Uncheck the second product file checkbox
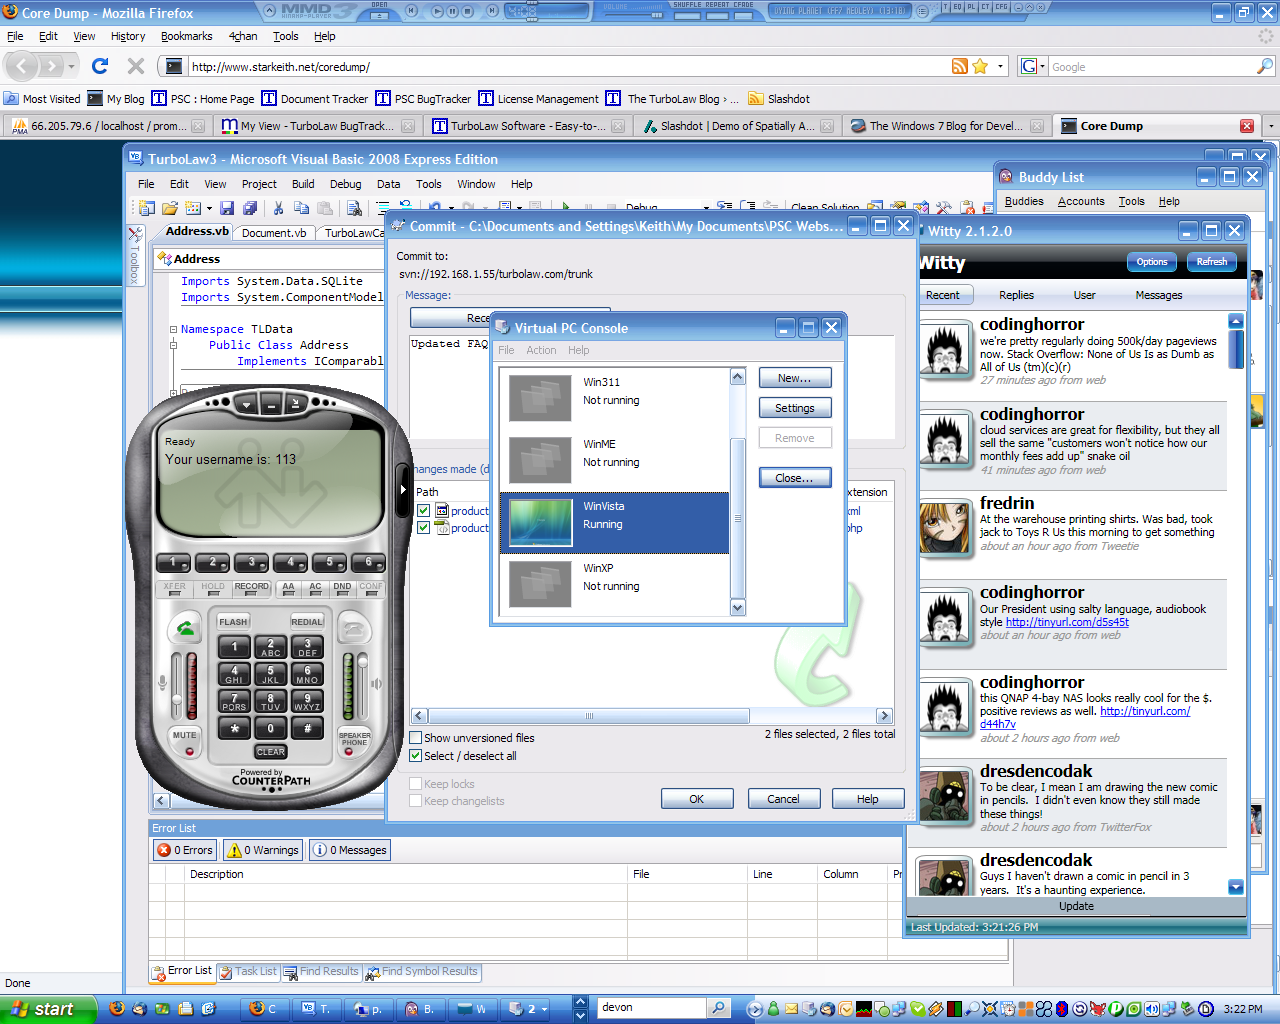 coord(423,528)
